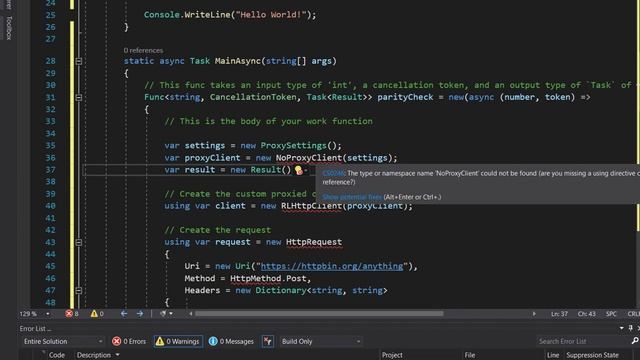Click the RLHttpClient type name on line 40
The height and width of the screenshot is (360, 640).
(x=311, y=206)
